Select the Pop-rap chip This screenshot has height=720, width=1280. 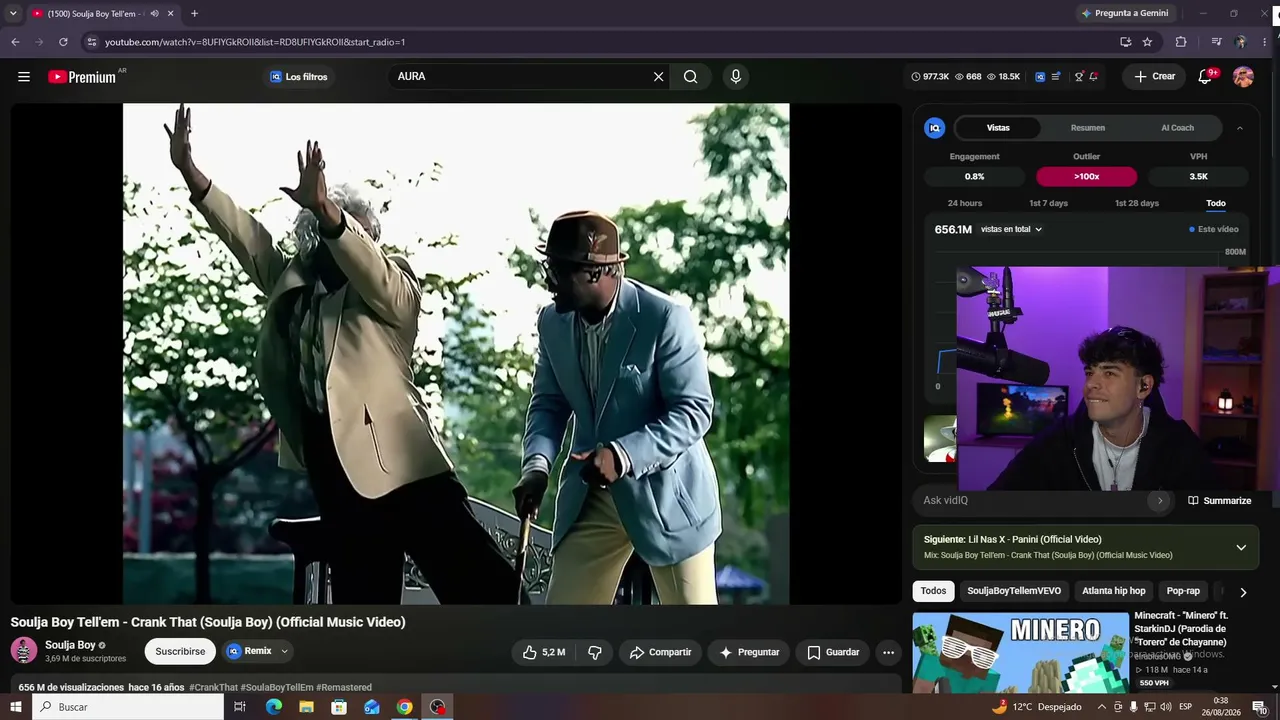pyautogui.click(x=1183, y=591)
